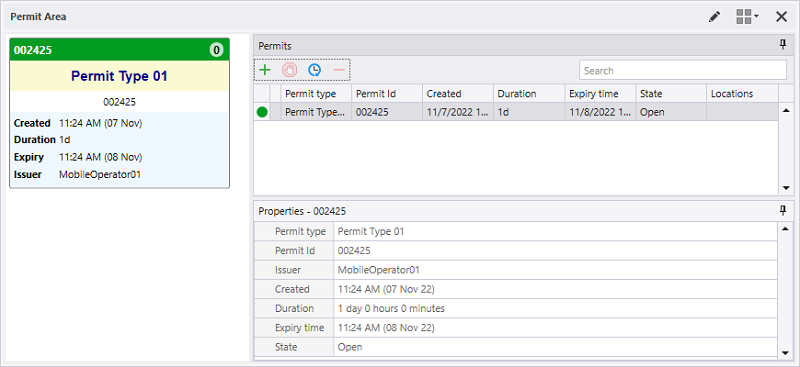Click MobileOperator01 issuer on the card
The image size is (800, 367).
[100, 175]
